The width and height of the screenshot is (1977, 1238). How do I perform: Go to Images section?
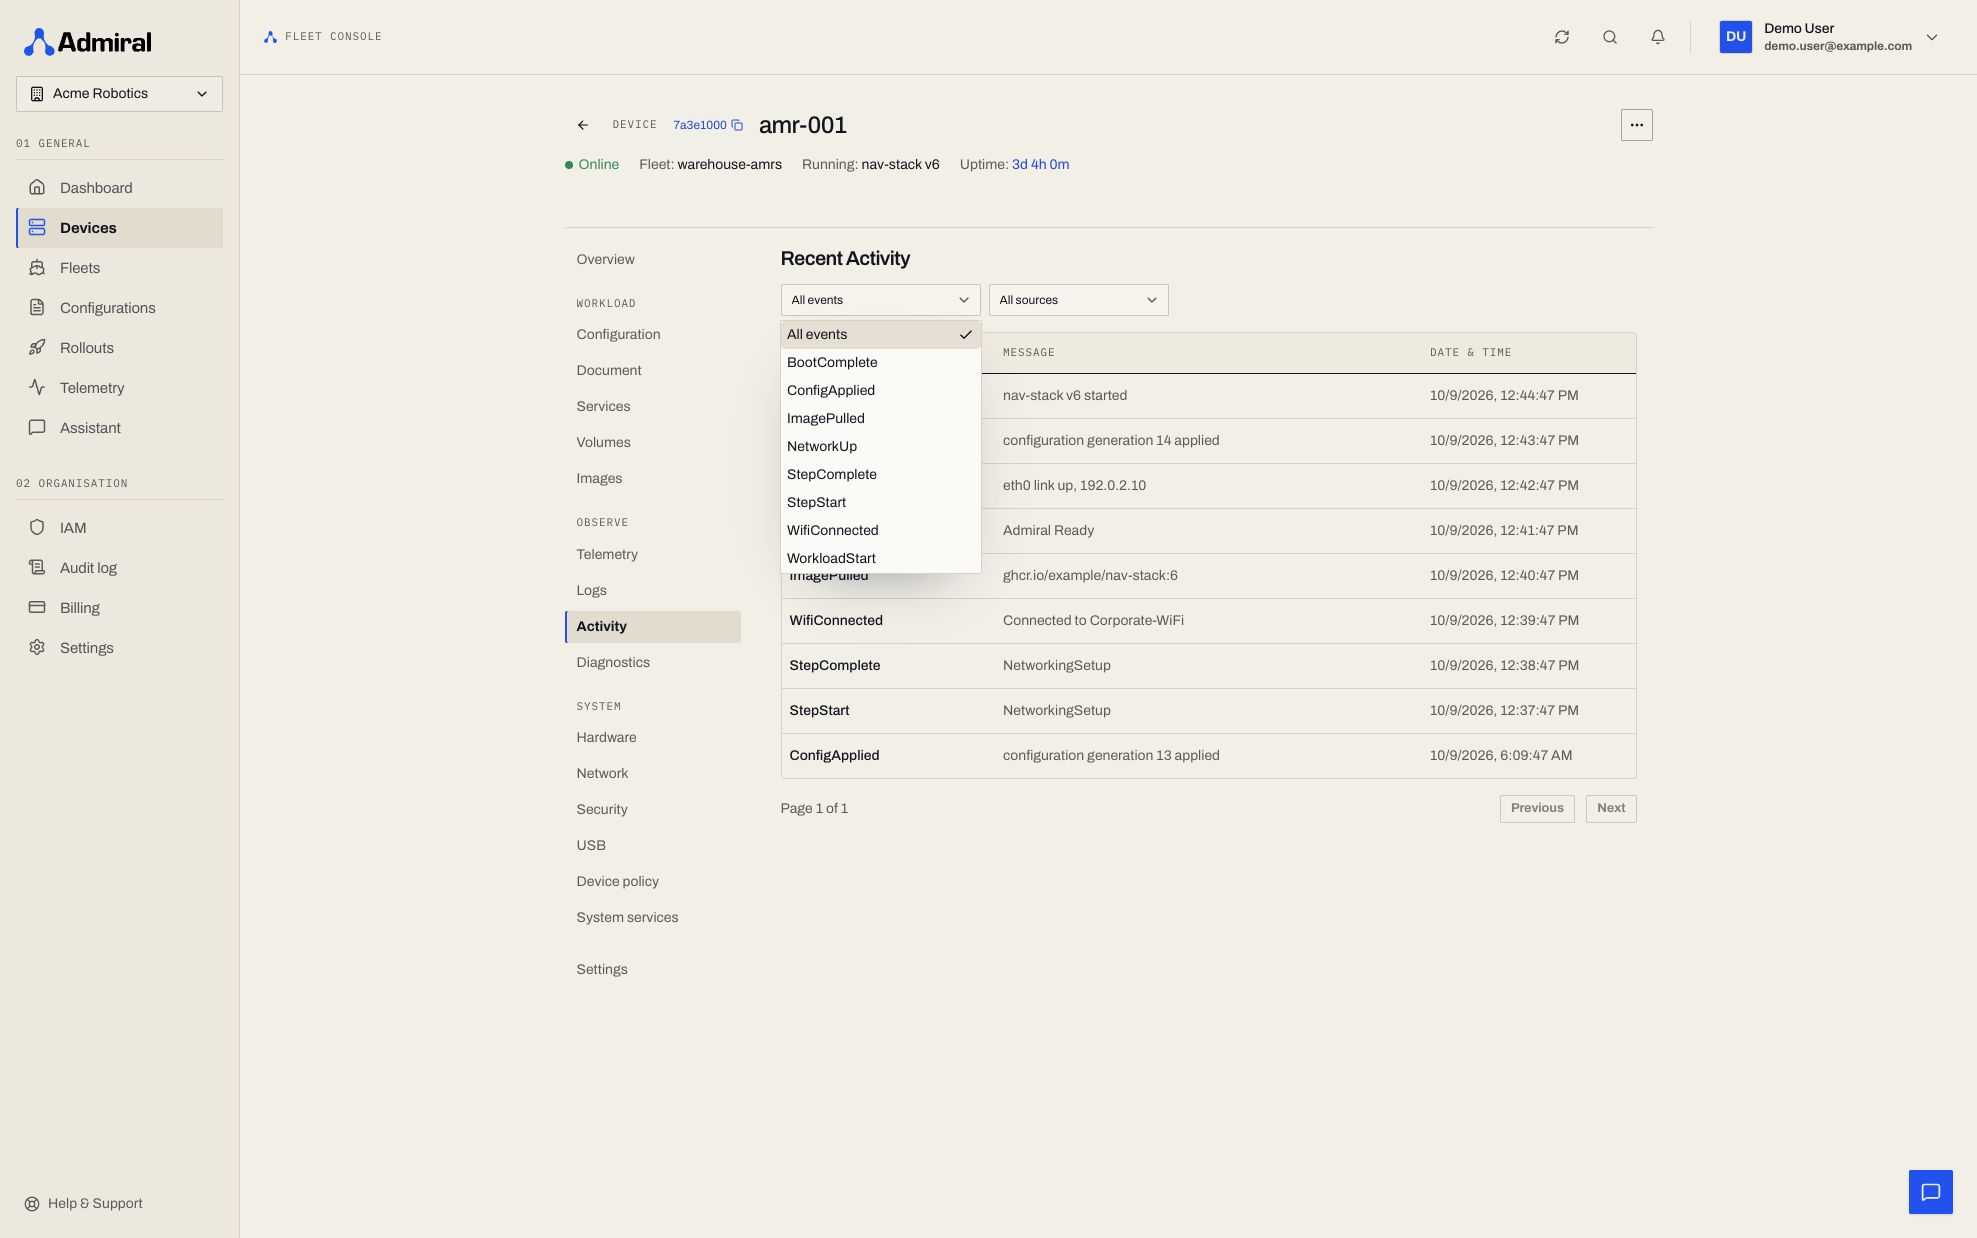pyautogui.click(x=652, y=479)
